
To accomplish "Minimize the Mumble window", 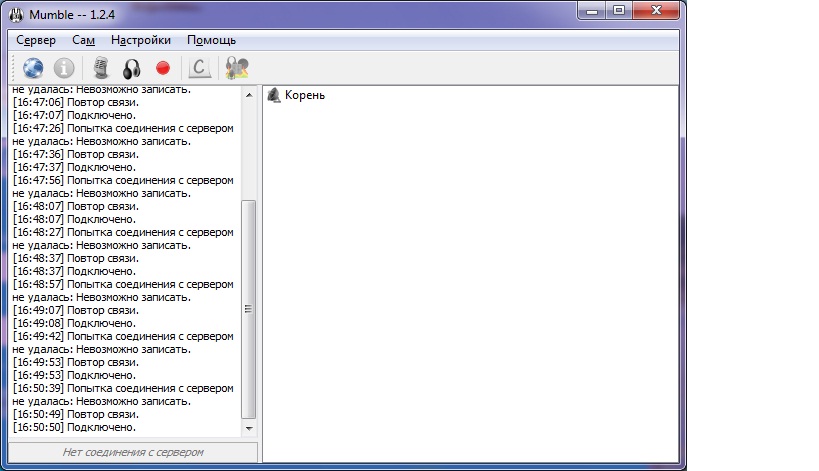I will [x=592, y=11].
